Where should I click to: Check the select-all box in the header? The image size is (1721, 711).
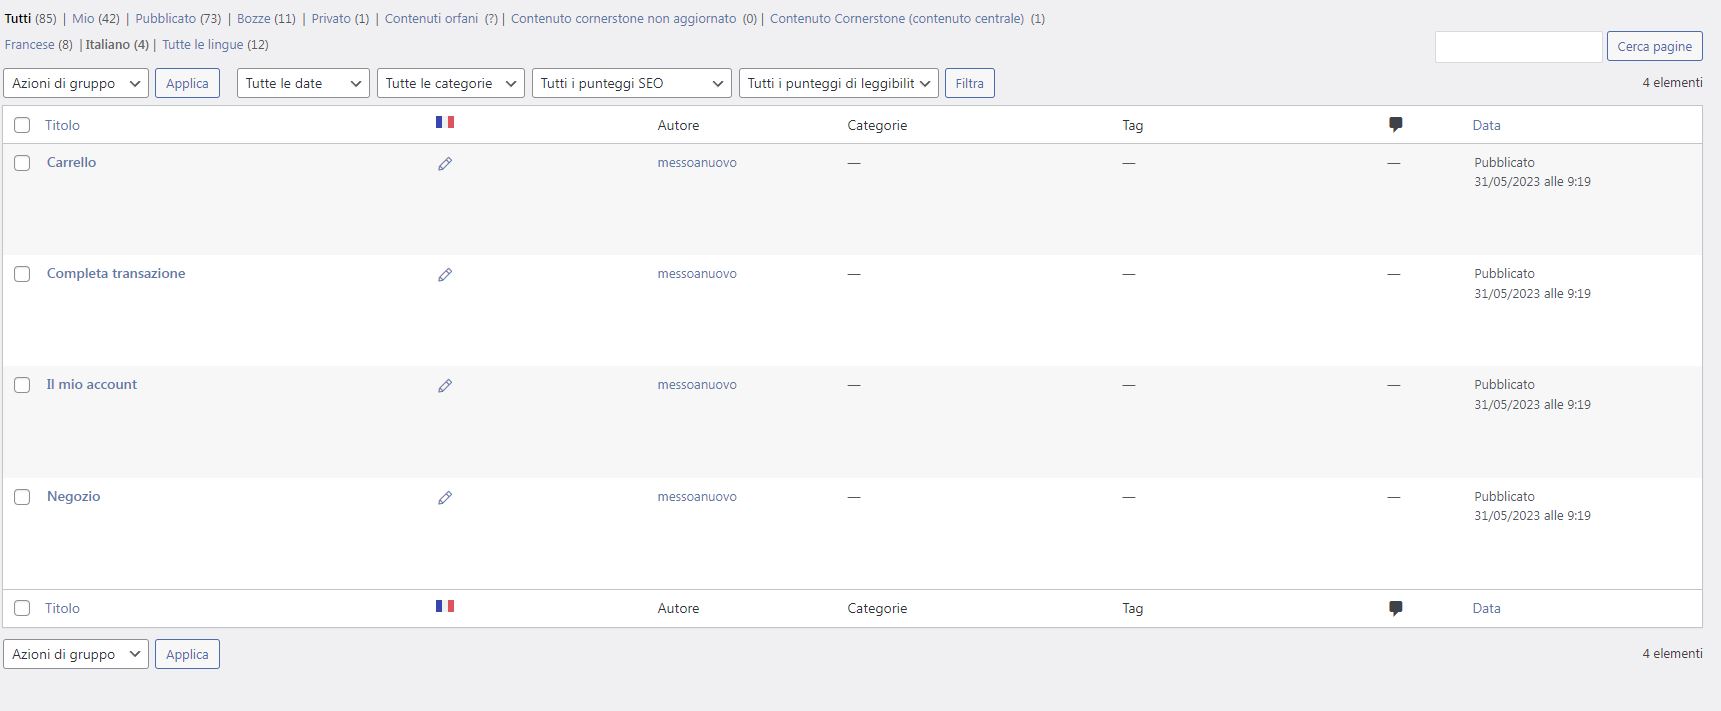22,125
